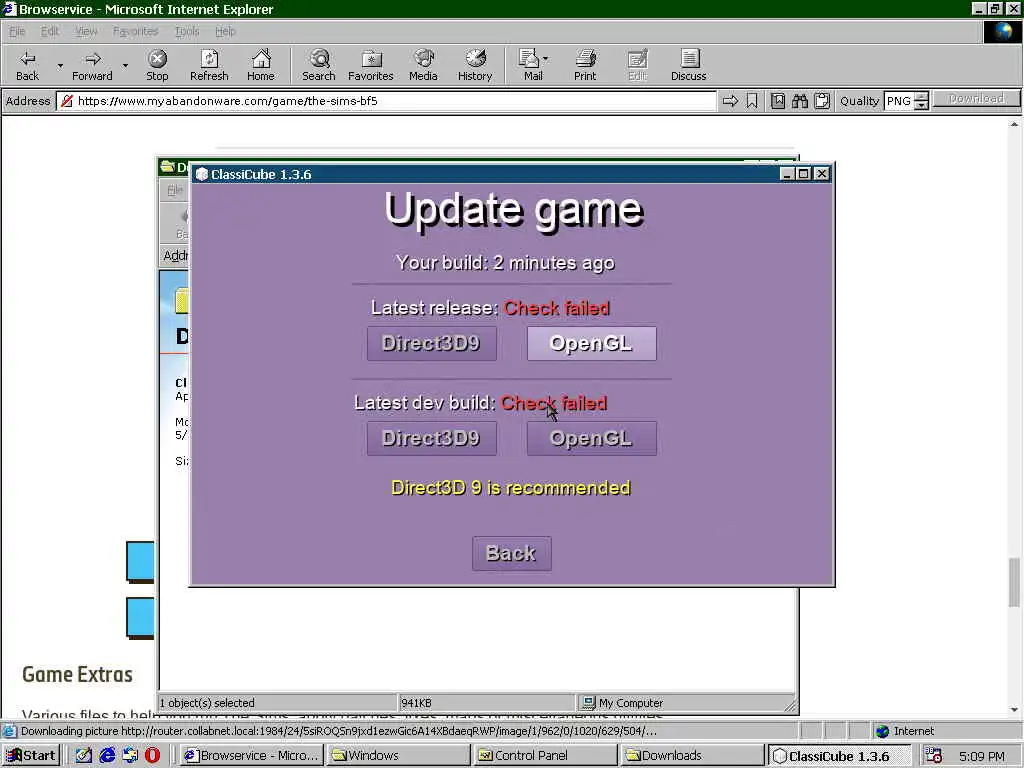Switch to the Windows folder taskbar button
1024x768 pixels.
pos(398,756)
